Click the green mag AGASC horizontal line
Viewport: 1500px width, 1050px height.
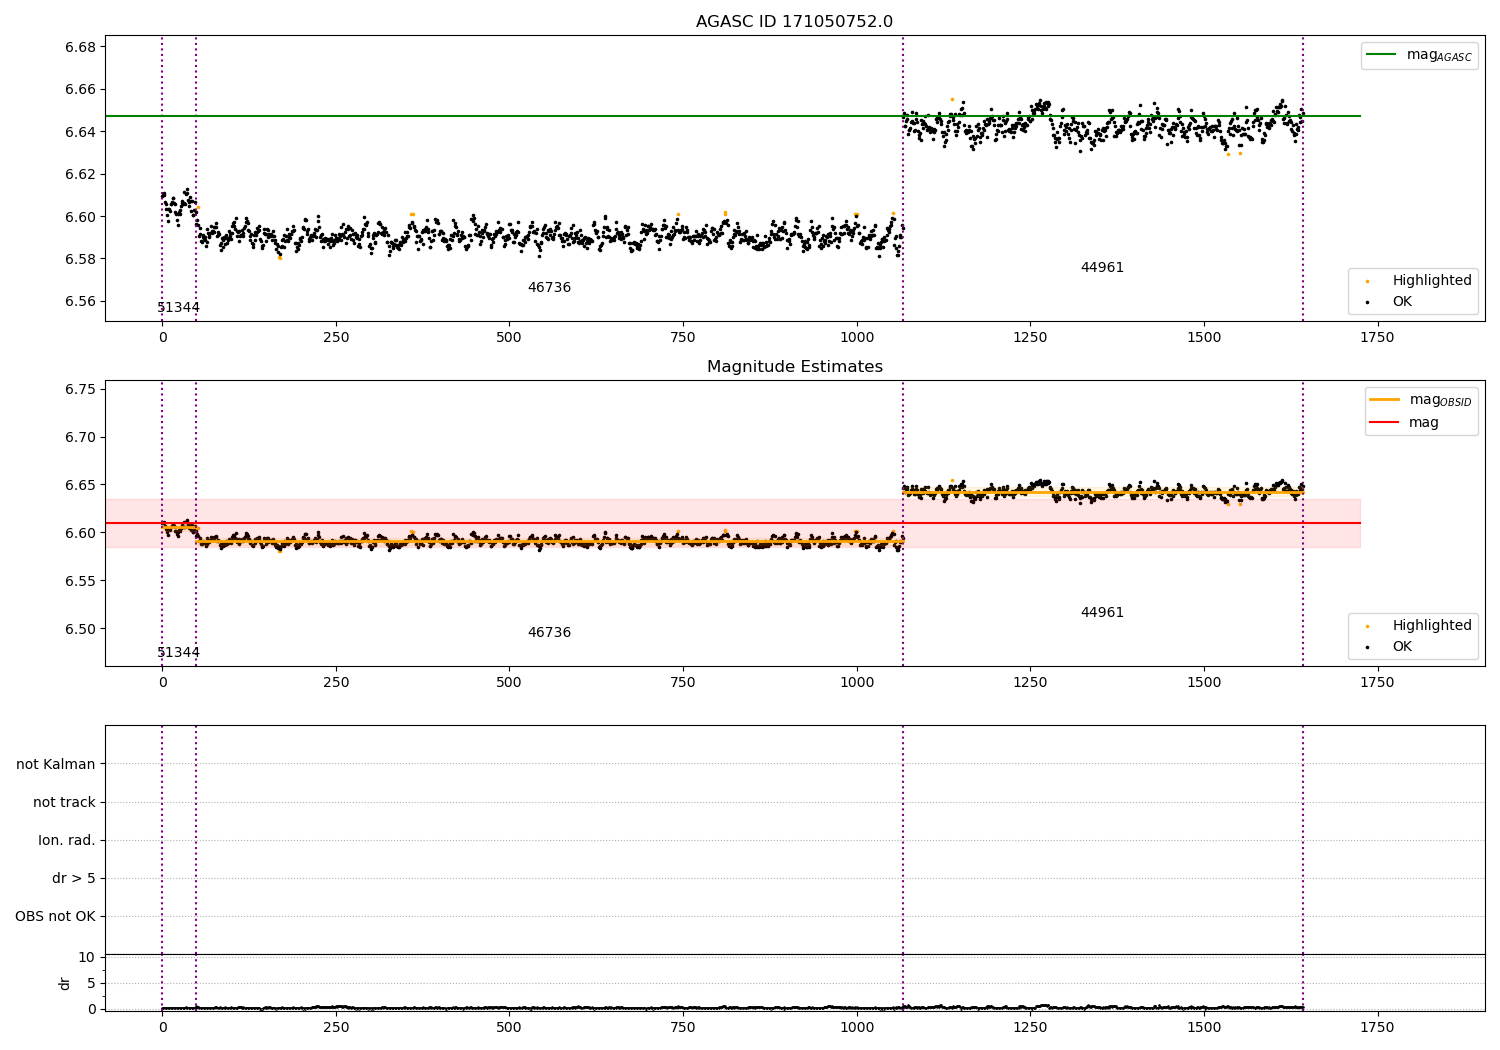[733, 116]
